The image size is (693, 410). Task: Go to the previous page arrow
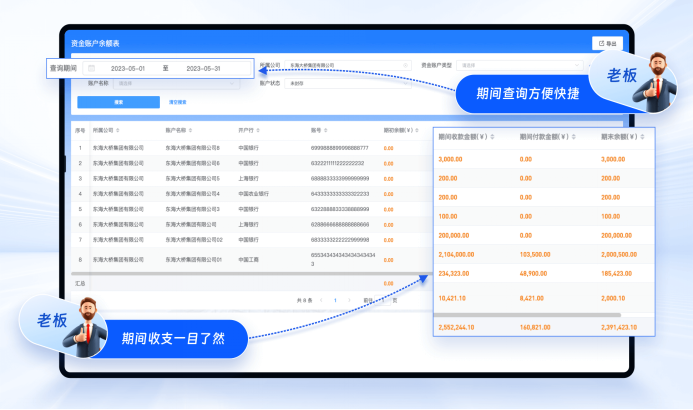tap(323, 300)
